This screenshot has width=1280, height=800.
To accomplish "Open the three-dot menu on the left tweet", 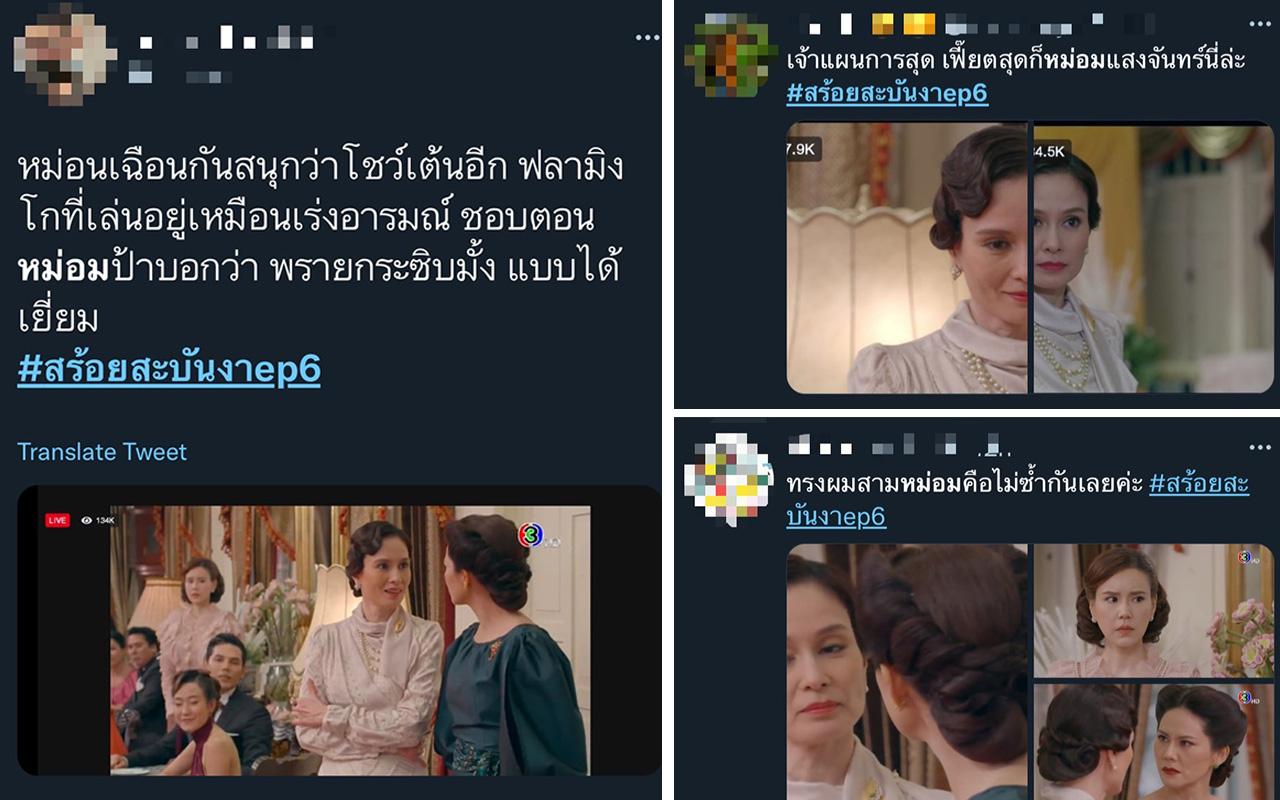I will pos(647,38).
